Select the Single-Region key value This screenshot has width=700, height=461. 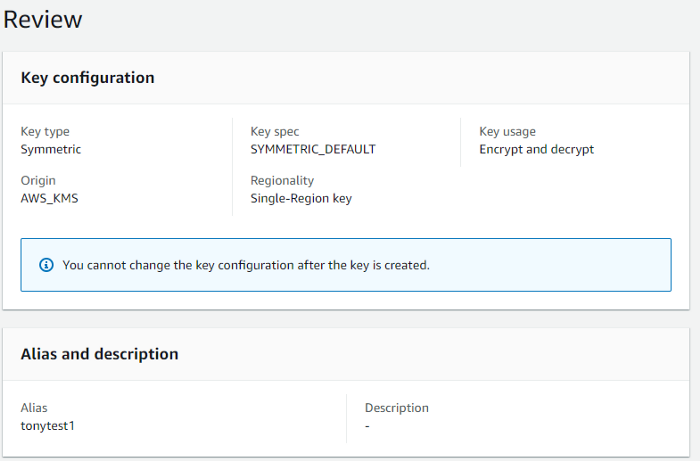(x=301, y=198)
